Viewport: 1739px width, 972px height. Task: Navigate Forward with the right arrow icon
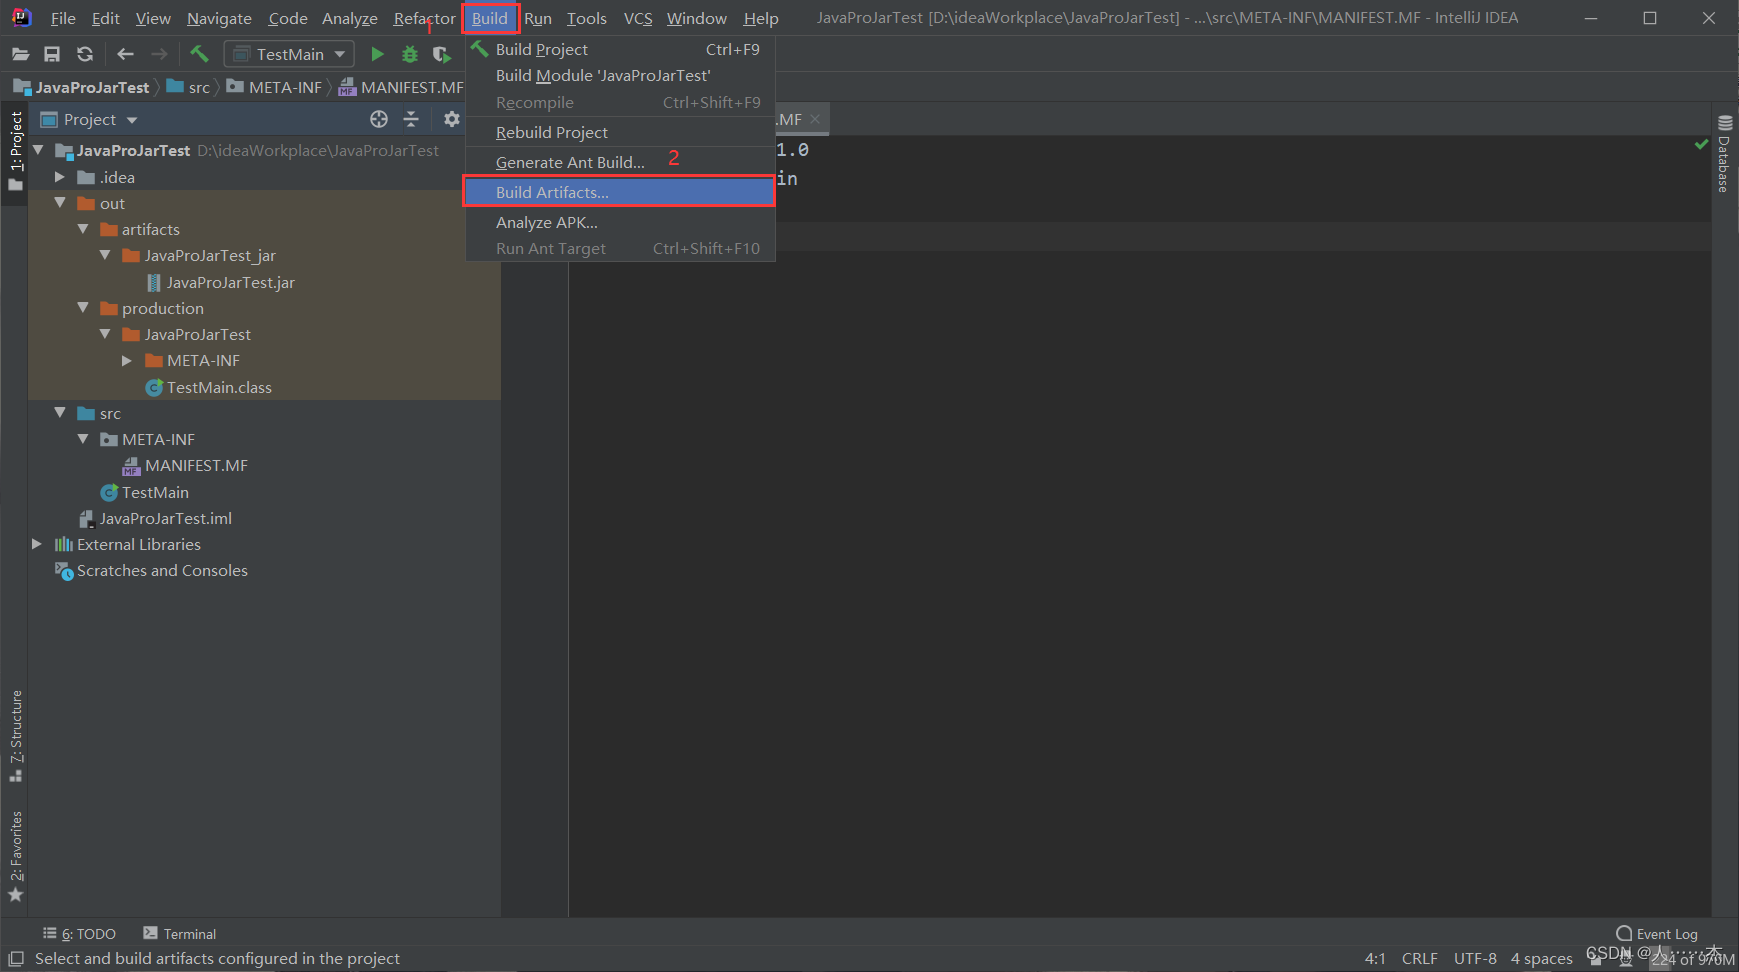[159, 54]
